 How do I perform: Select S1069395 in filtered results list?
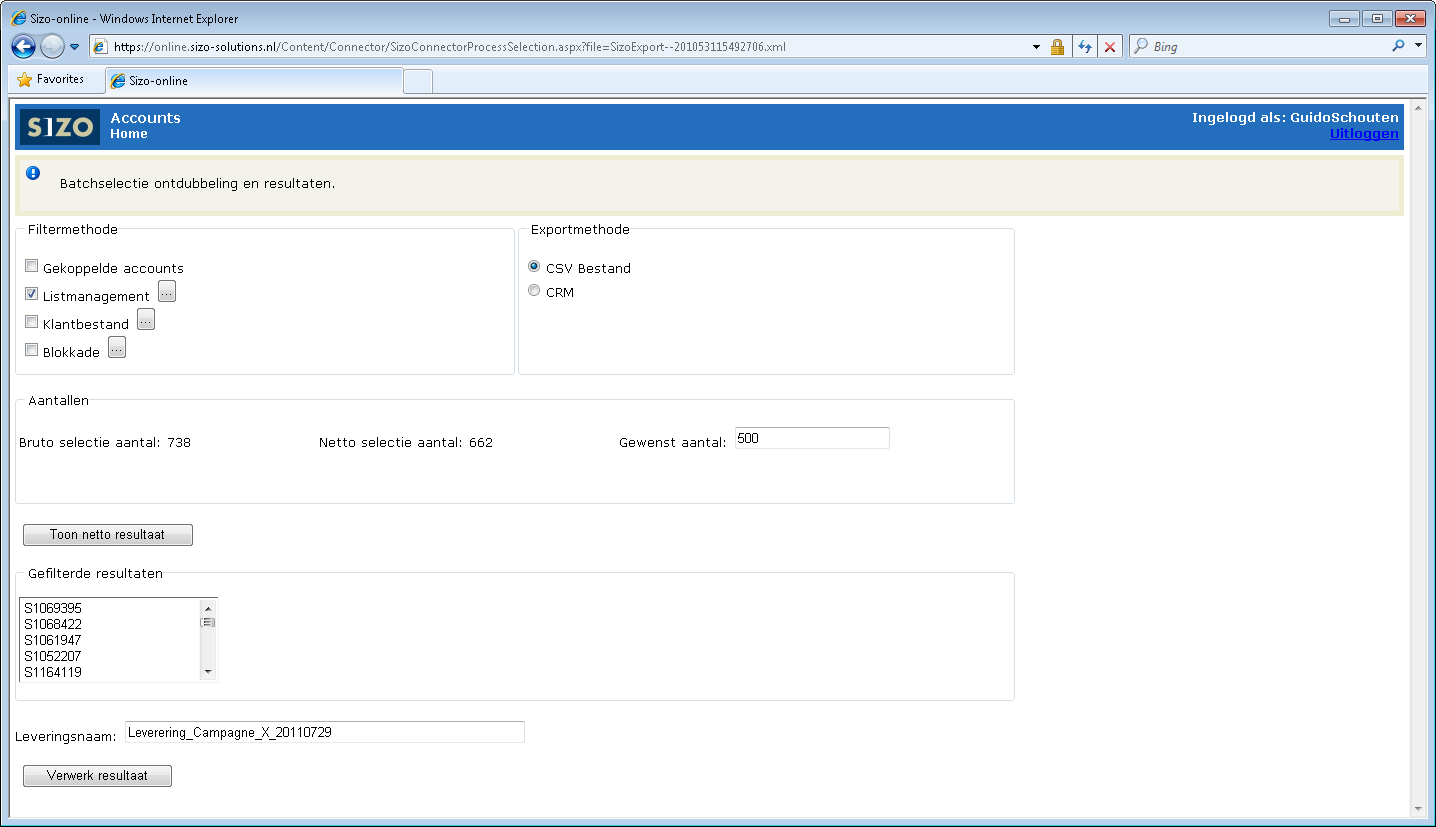click(110, 608)
